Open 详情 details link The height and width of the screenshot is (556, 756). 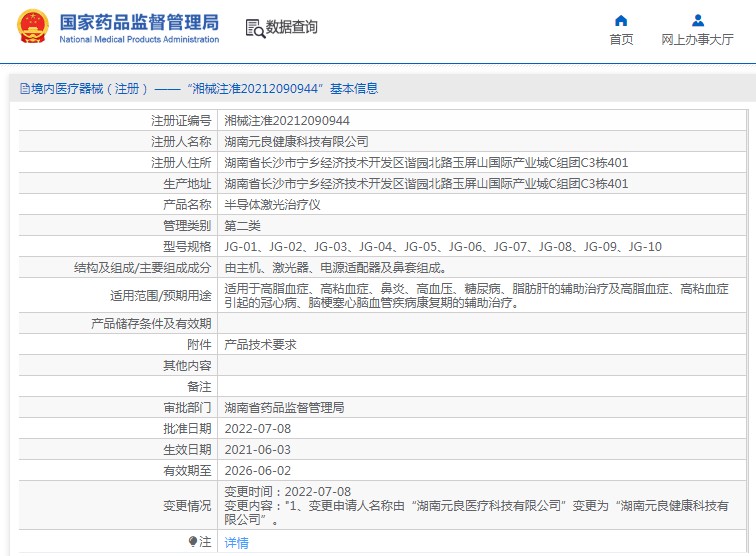coord(236,543)
